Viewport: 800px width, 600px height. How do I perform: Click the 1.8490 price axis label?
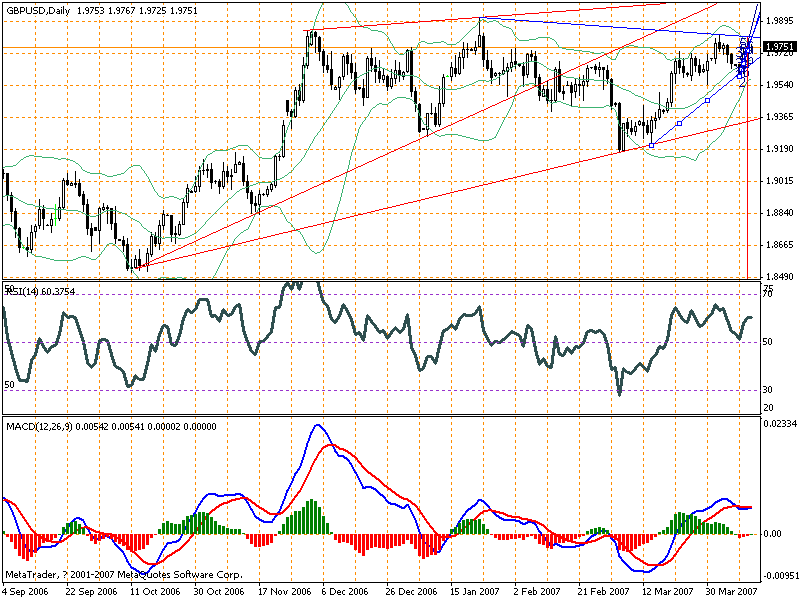click(x=780, y=277)
